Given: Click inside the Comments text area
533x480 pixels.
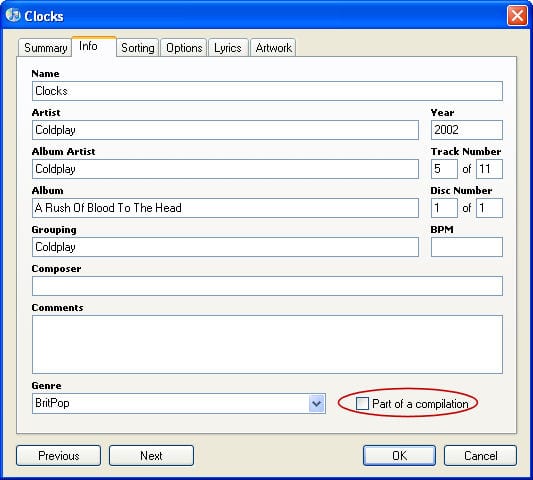Looking at the screenshot, I should [x=267, y=344].
